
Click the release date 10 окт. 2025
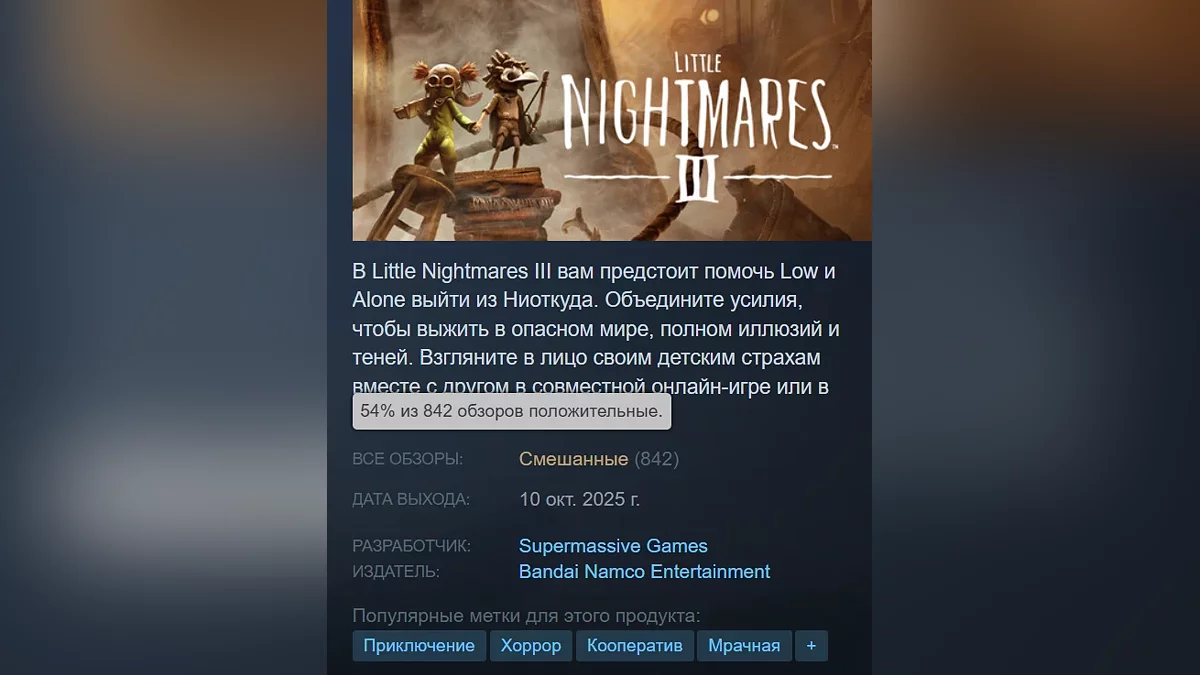click(580, 499)
